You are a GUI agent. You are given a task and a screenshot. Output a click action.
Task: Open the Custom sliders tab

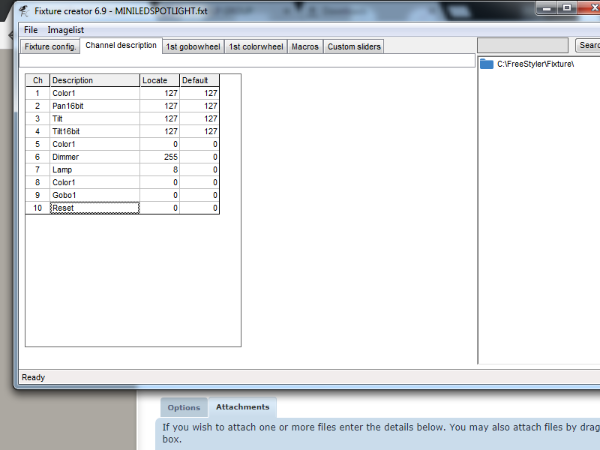[x=354, y=47]
